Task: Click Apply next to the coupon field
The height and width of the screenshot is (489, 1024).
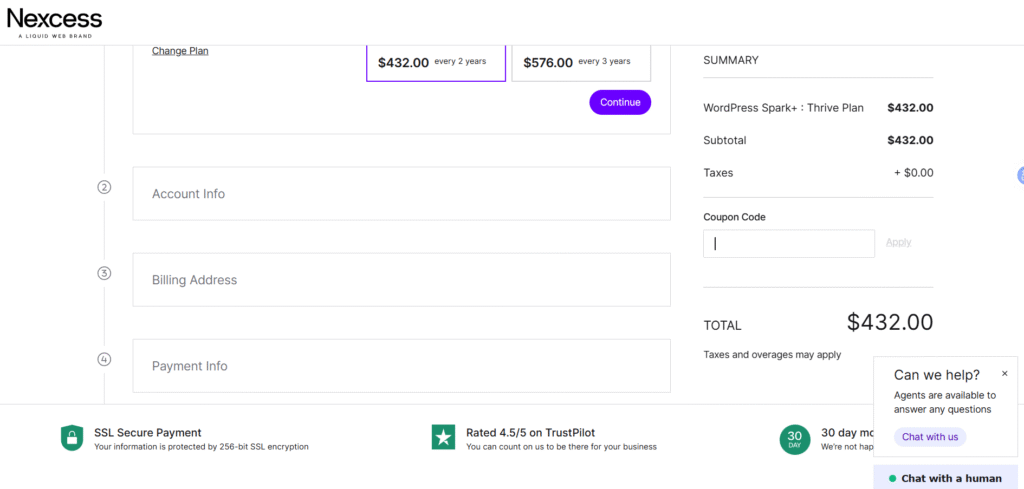Action: [x=898, y=242]
